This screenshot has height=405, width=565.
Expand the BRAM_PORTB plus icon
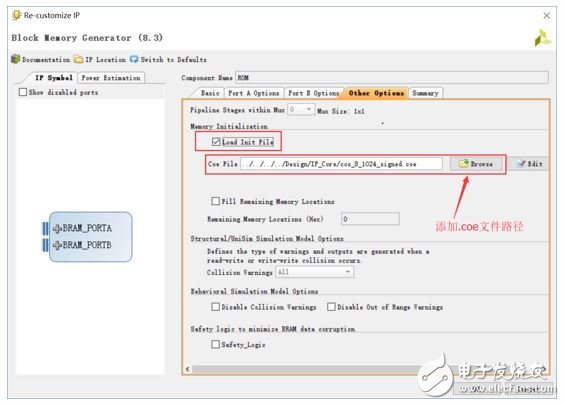57,245
